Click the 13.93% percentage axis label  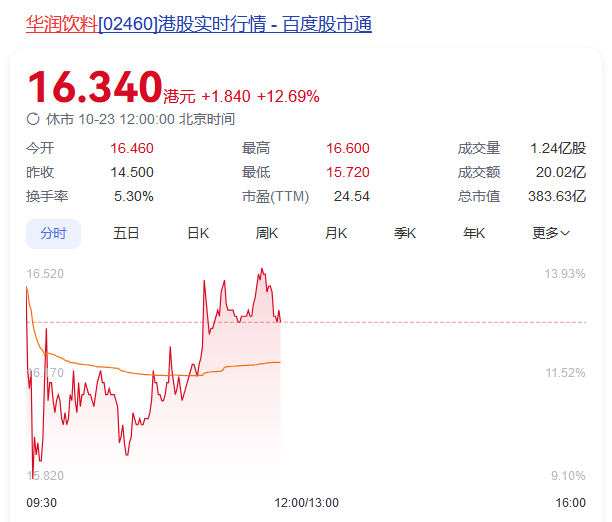565,274
